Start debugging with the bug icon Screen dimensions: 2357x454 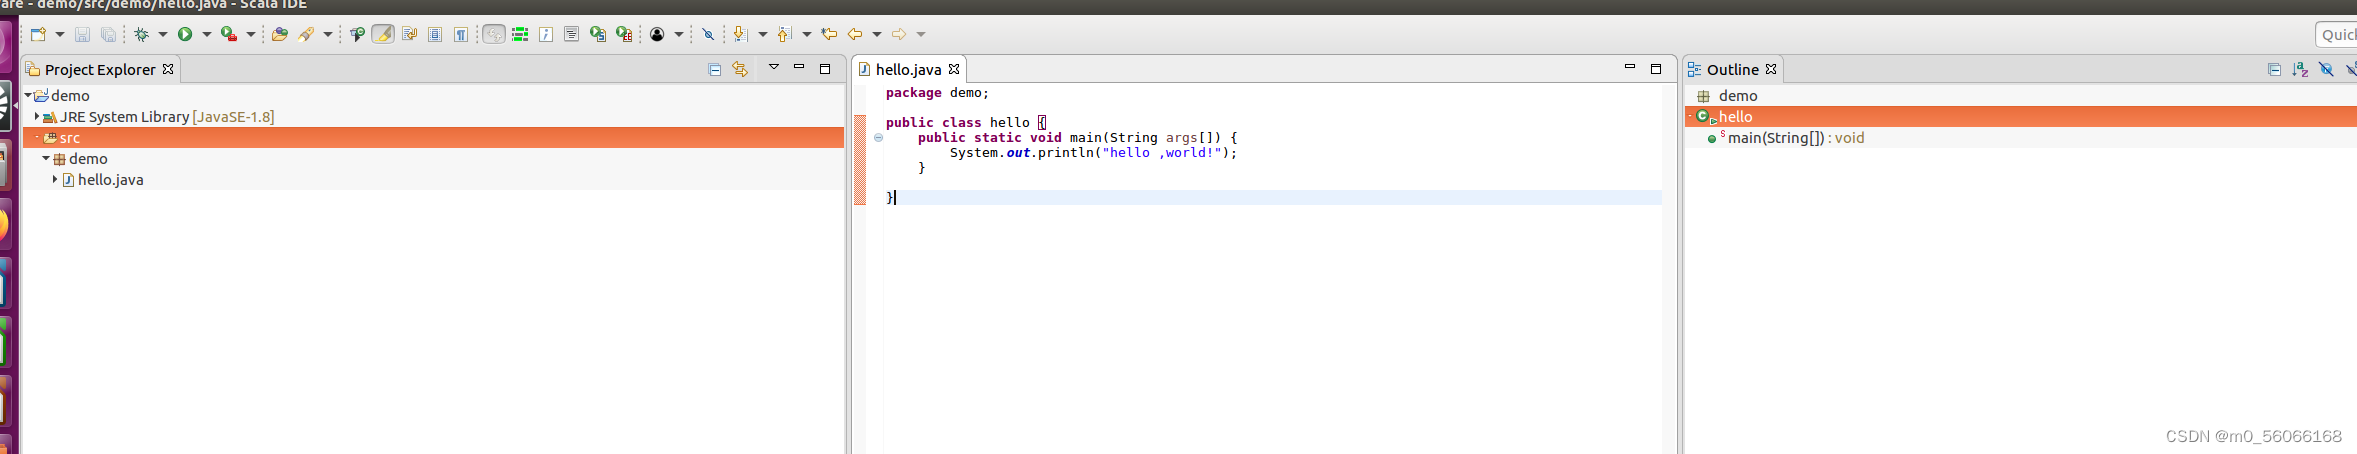pyautogui.click(x=142, y=34)
